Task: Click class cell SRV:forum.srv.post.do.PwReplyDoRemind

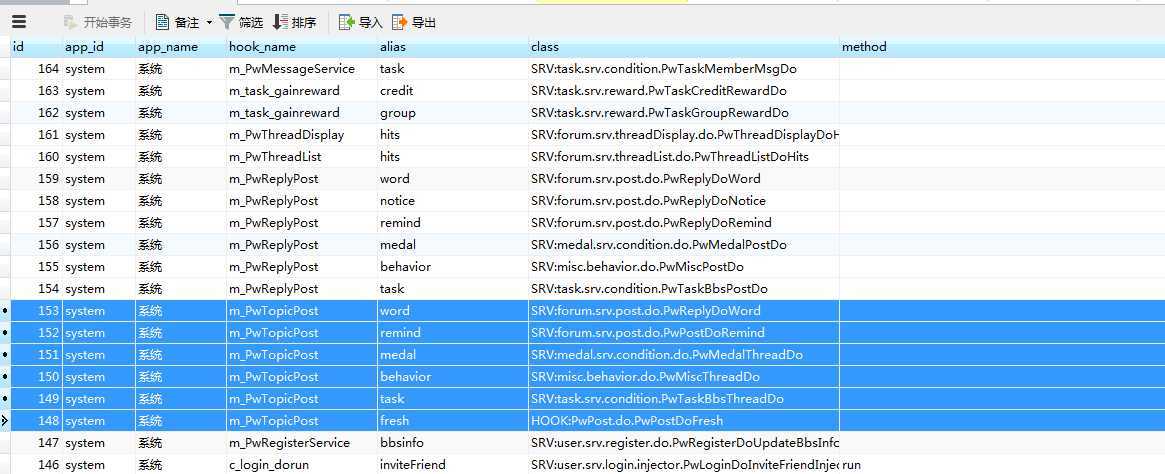Action: [684, 223]
